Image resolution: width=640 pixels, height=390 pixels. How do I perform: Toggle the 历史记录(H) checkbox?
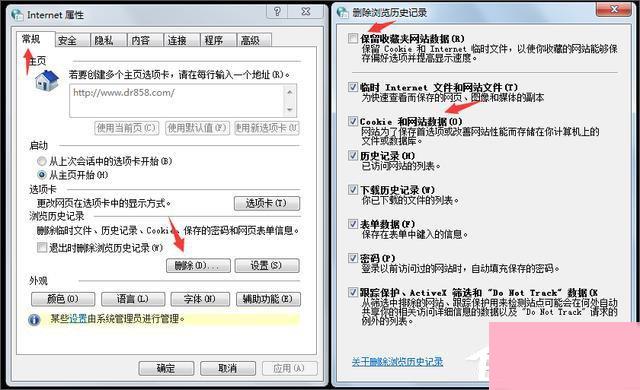[x=353, y=155]
